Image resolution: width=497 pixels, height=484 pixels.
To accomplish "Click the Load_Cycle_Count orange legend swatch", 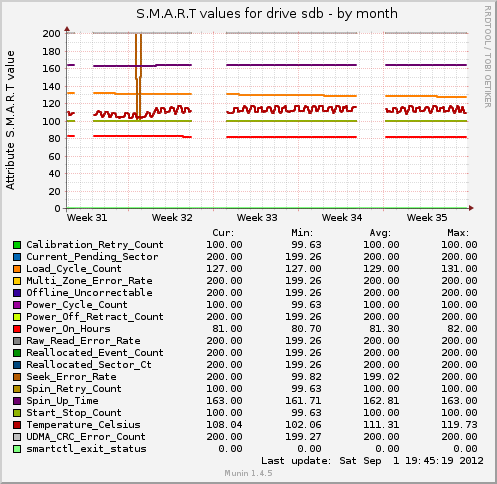I will (17, 269).
